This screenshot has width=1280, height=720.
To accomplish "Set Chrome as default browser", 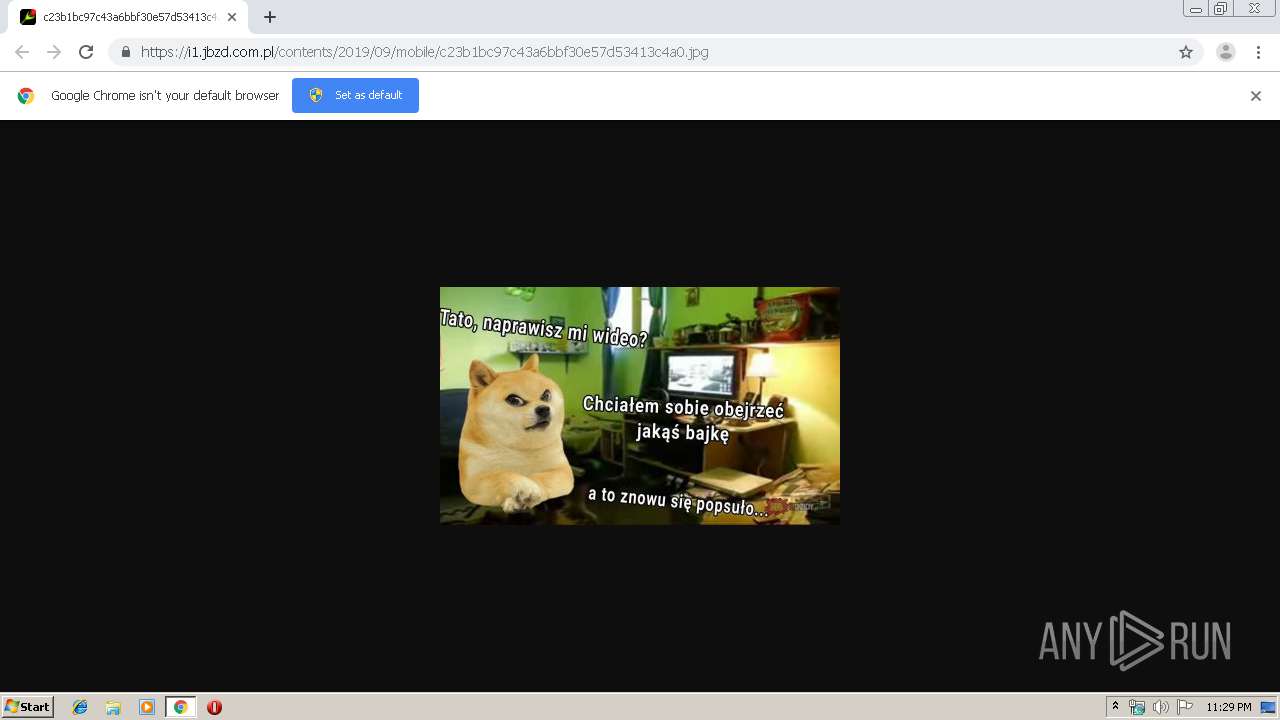I will (x=355, y=95).
